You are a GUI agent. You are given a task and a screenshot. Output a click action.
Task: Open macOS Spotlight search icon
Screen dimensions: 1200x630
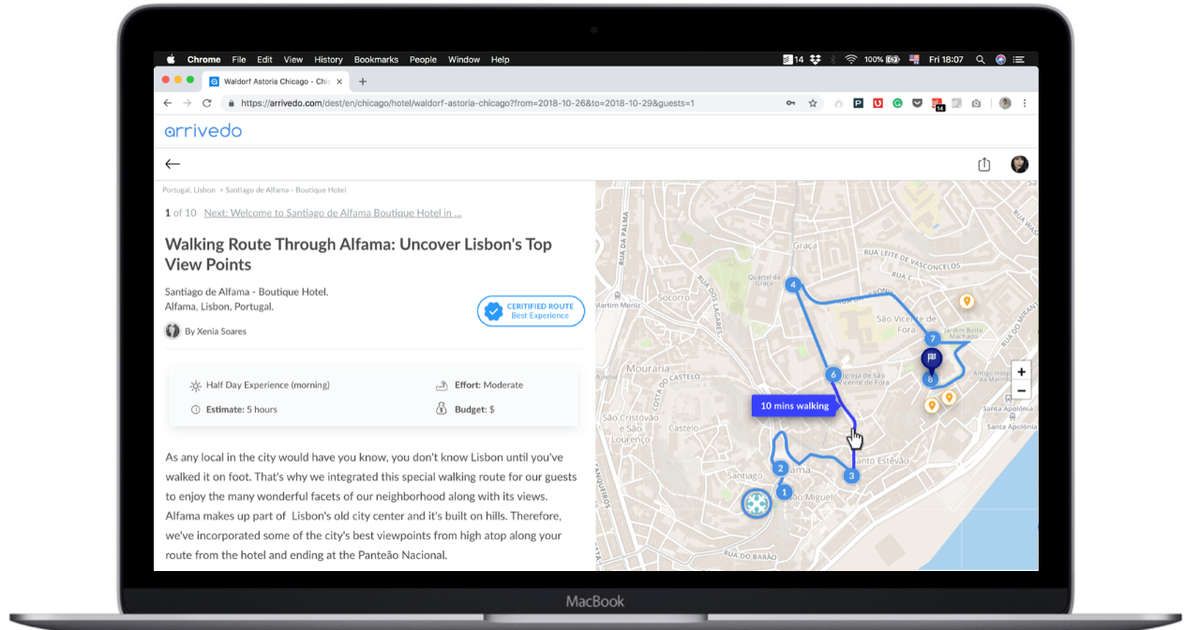click(980, 60)
